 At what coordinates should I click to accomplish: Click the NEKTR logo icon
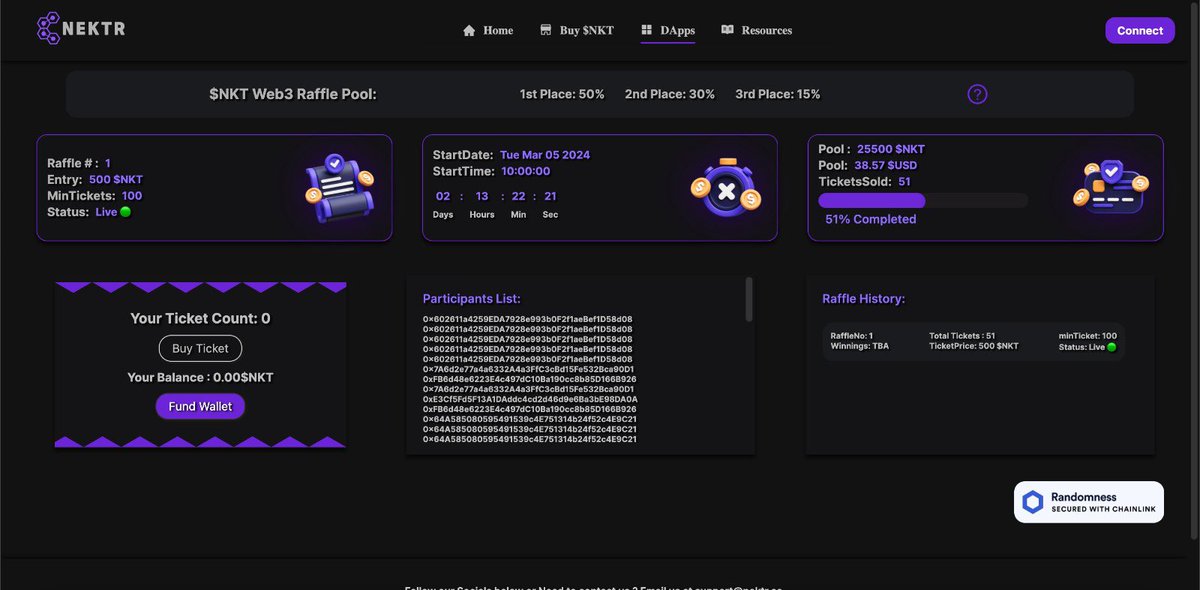point(47,28)
